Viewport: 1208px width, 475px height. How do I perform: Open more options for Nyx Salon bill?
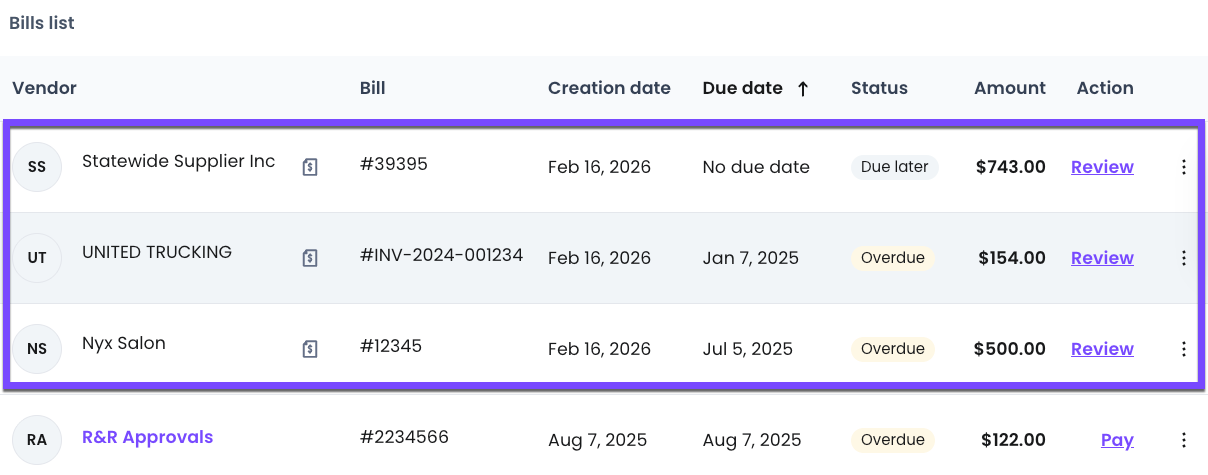[1184, 349]
